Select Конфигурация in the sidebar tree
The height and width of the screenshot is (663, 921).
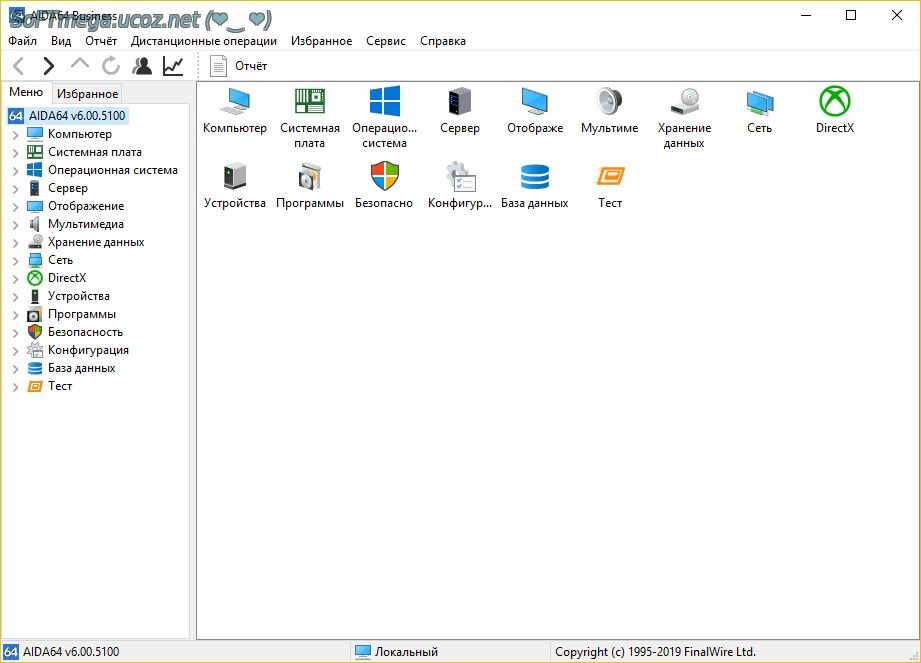(x=88, y=350)
